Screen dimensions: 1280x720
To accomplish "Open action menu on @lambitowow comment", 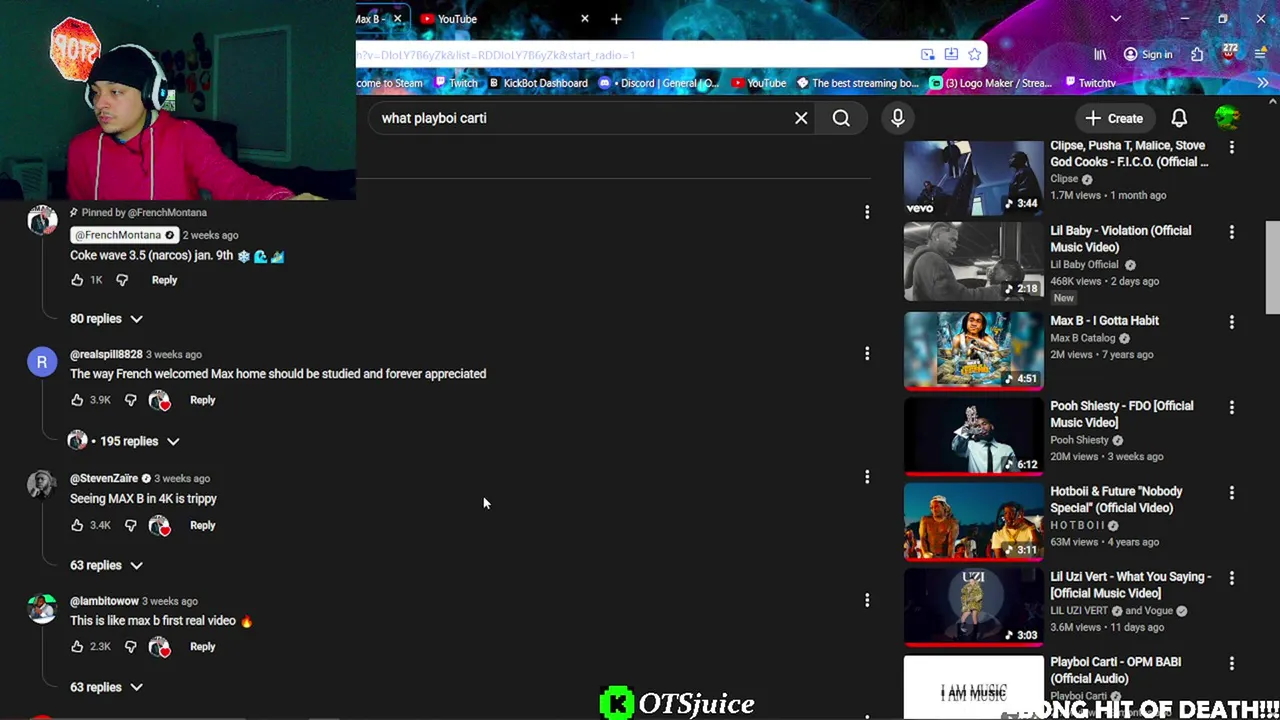I will coord(867,600).
